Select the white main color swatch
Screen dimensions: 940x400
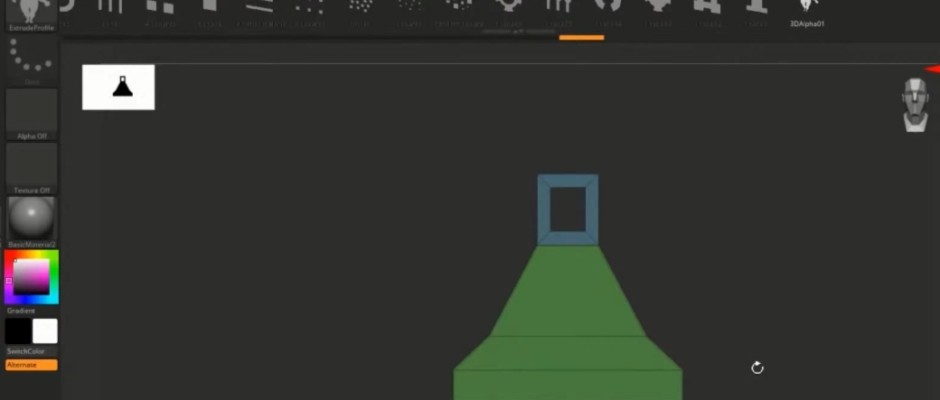45,332
